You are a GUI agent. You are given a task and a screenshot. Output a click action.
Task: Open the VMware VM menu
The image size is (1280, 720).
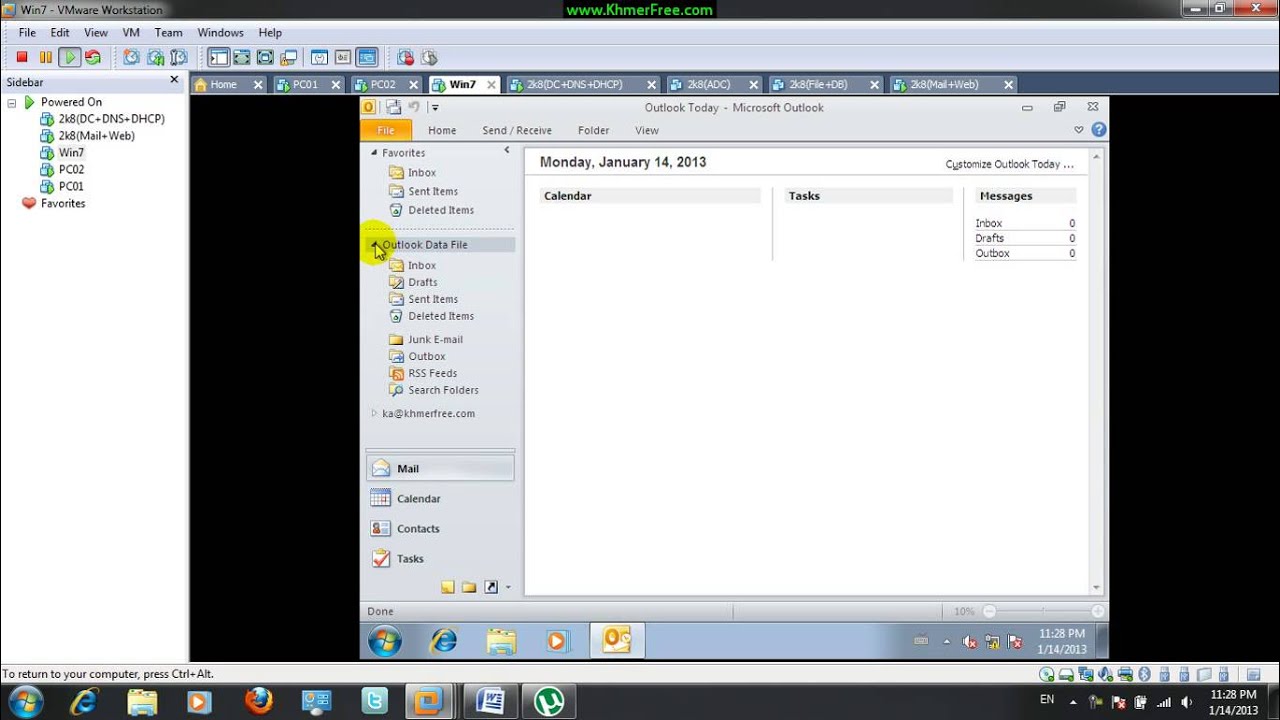tap(131, 32)
